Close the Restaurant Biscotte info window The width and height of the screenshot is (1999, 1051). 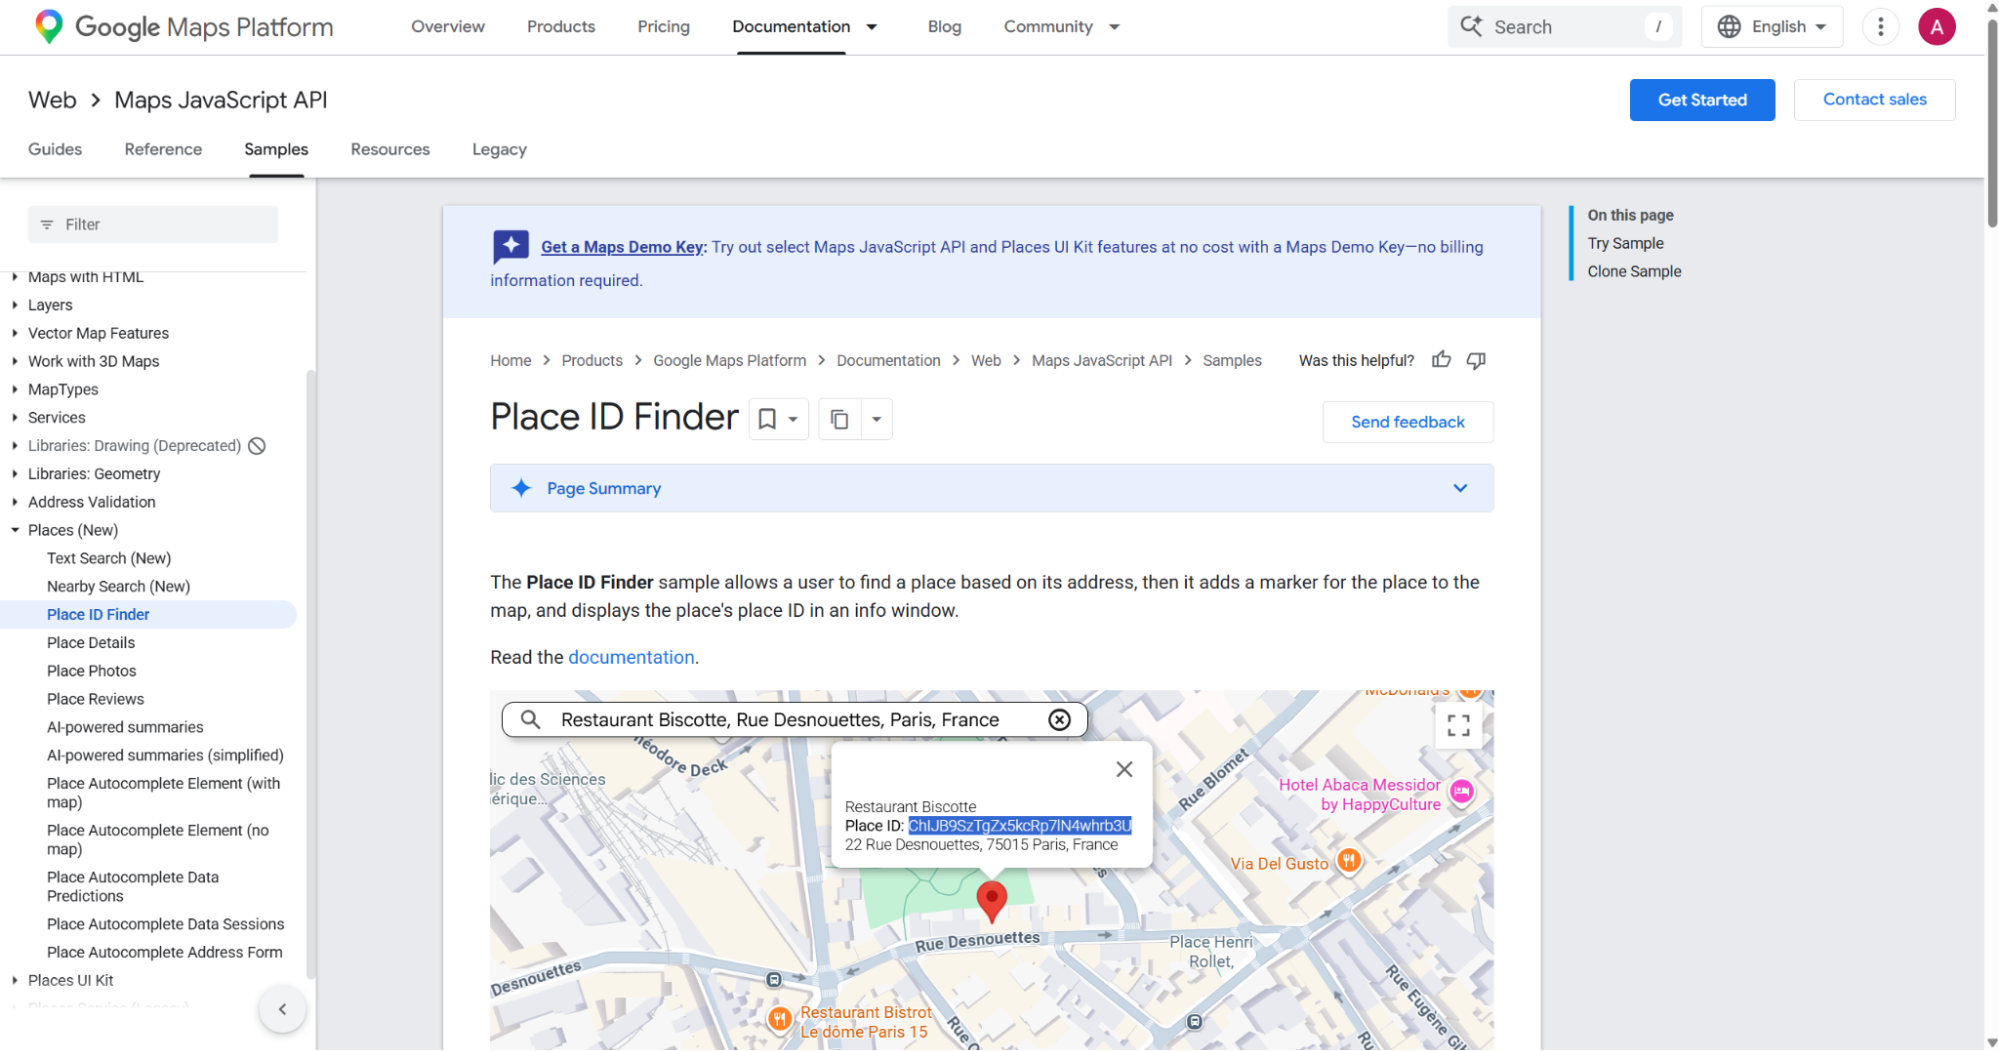tap(1124, 769)
